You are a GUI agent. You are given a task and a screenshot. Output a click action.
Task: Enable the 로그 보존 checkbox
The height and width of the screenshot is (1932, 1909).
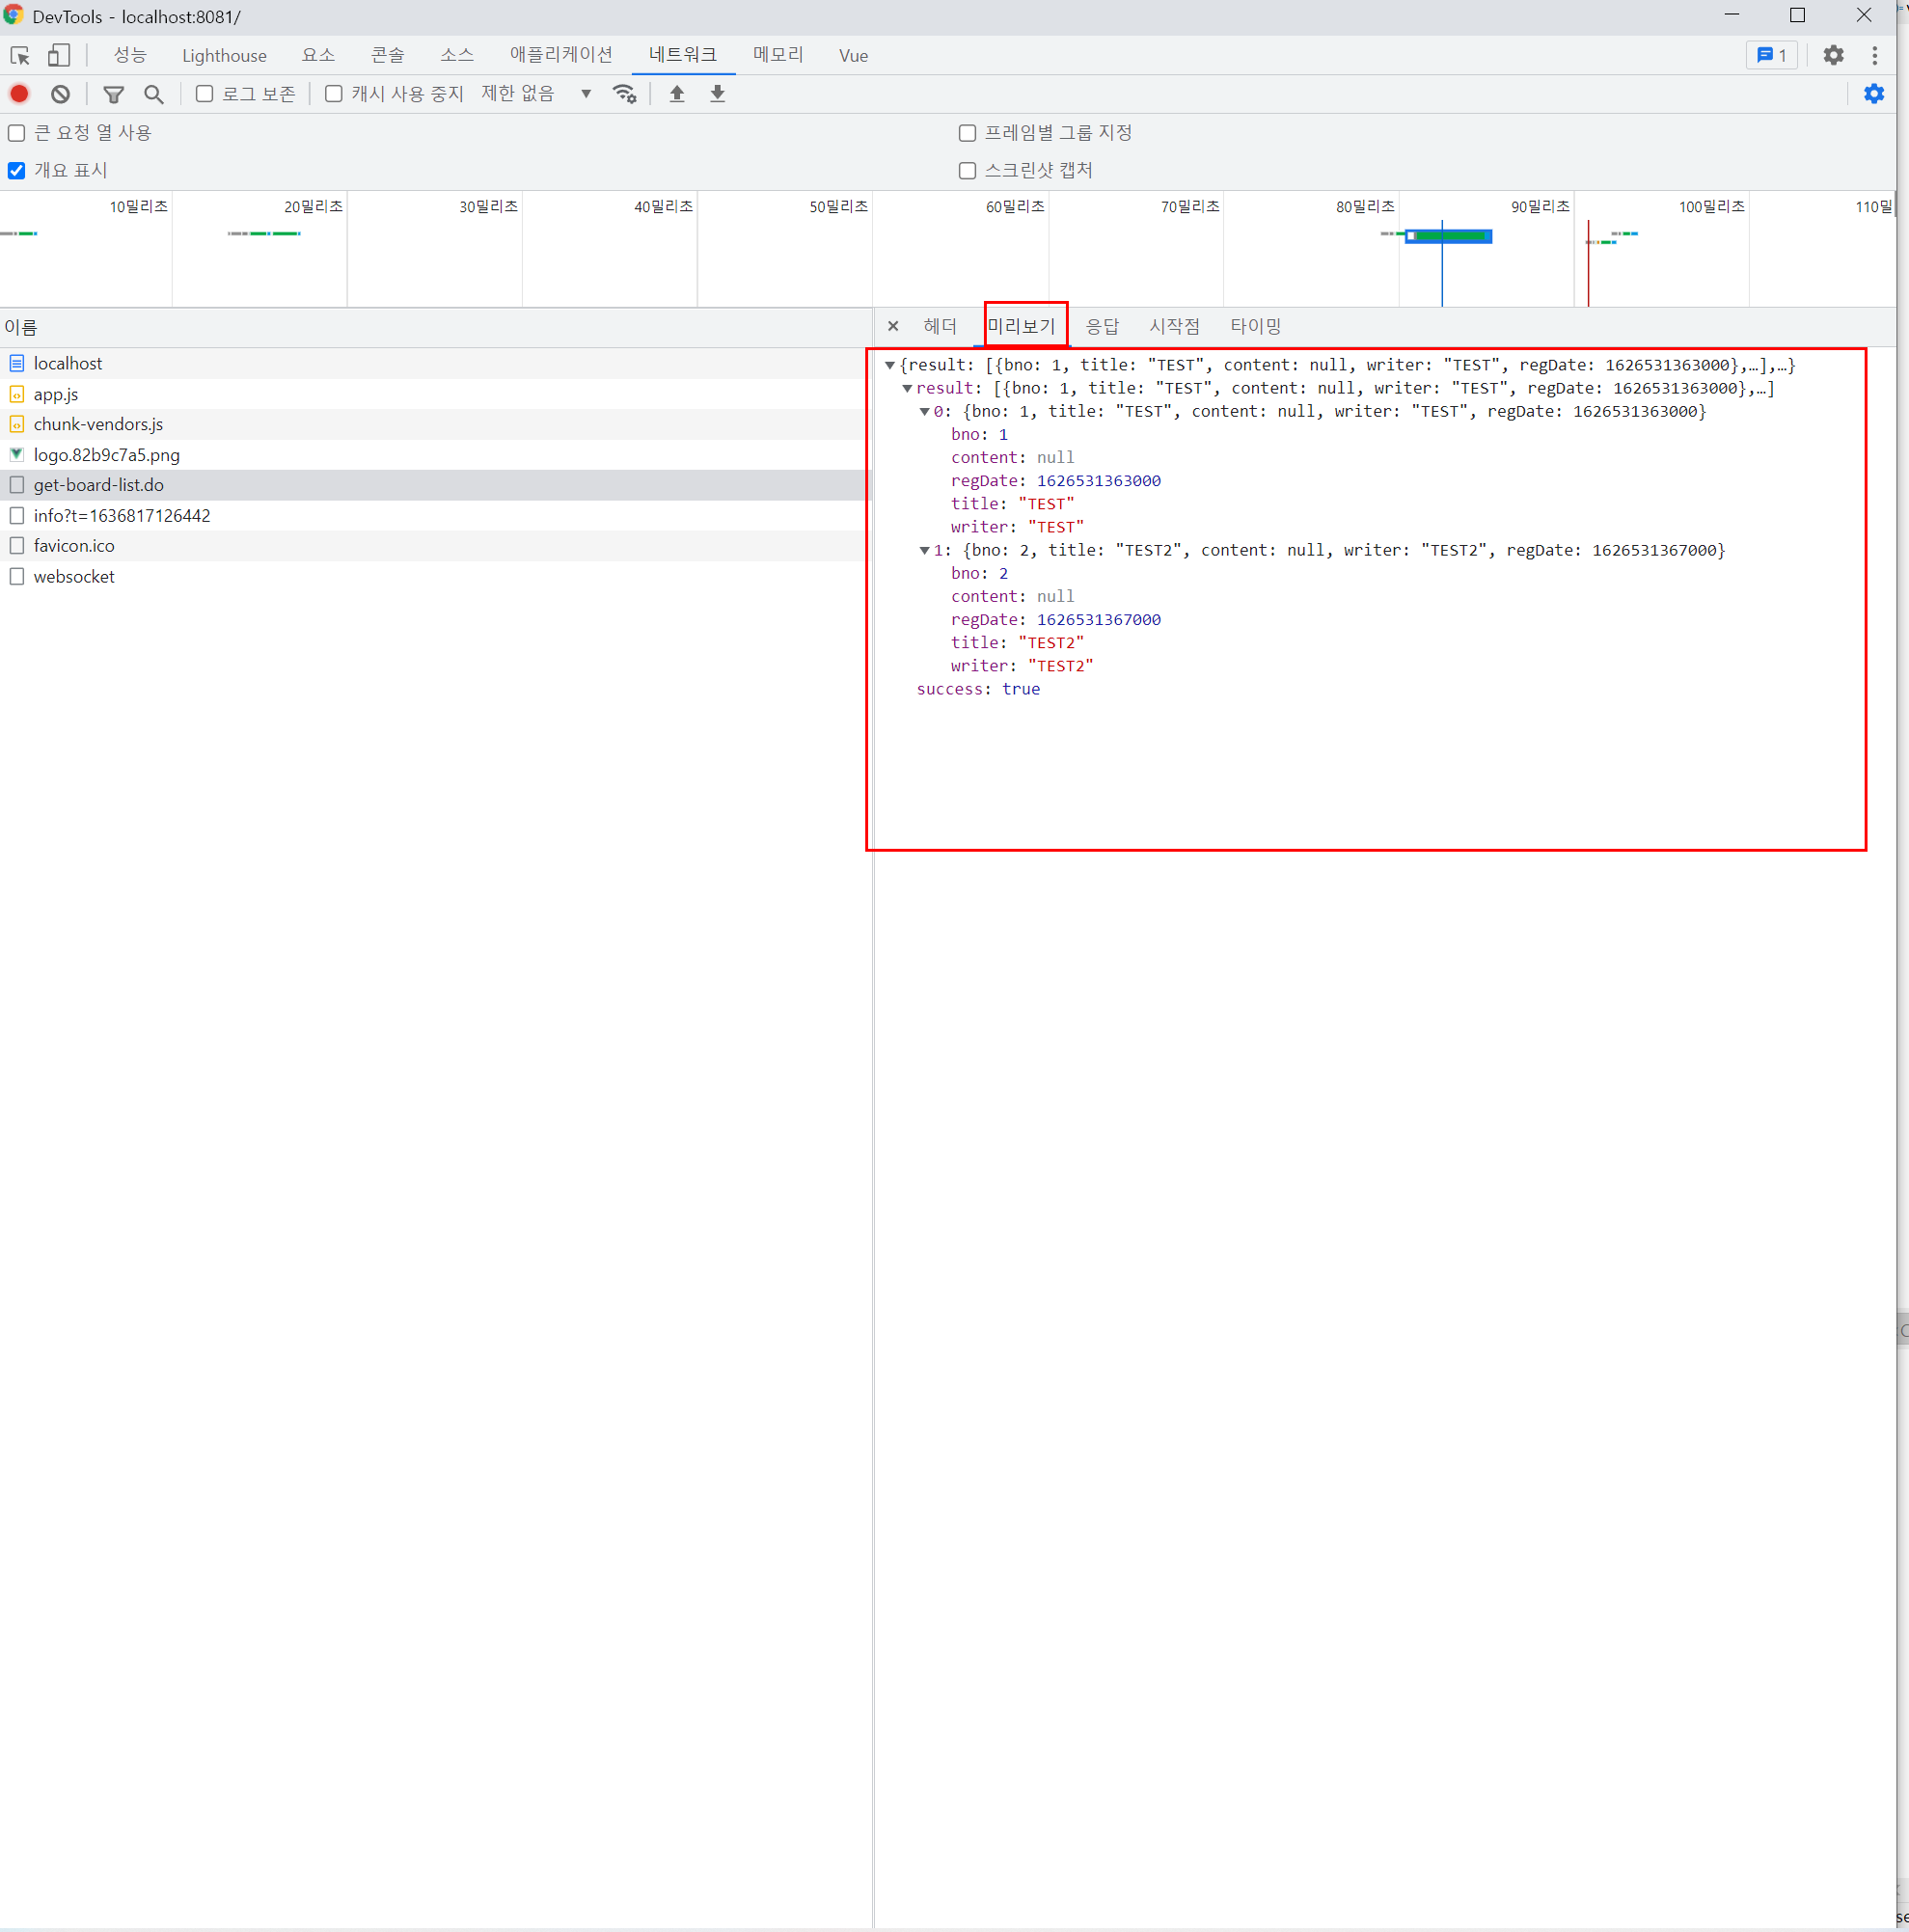click(205, 94)
